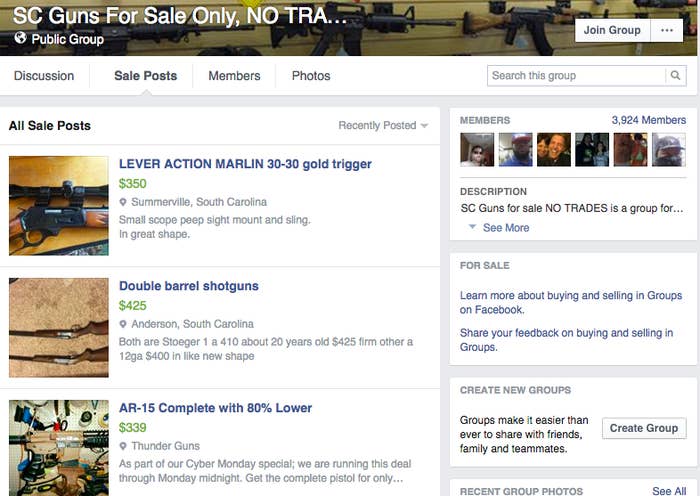Open the Recently Posted sort dropdown
700x496 pixels.
[383, 125]
